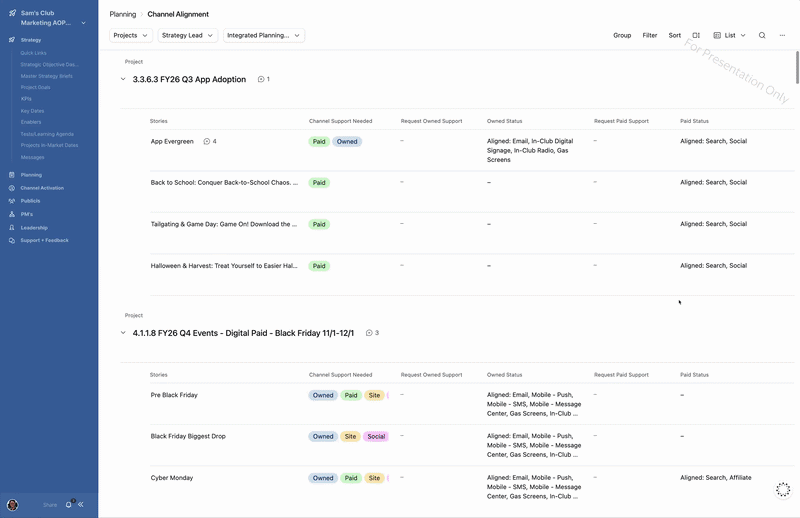
Task: Open the Strategy Lead dropdown
Action: tap(187, 35)
